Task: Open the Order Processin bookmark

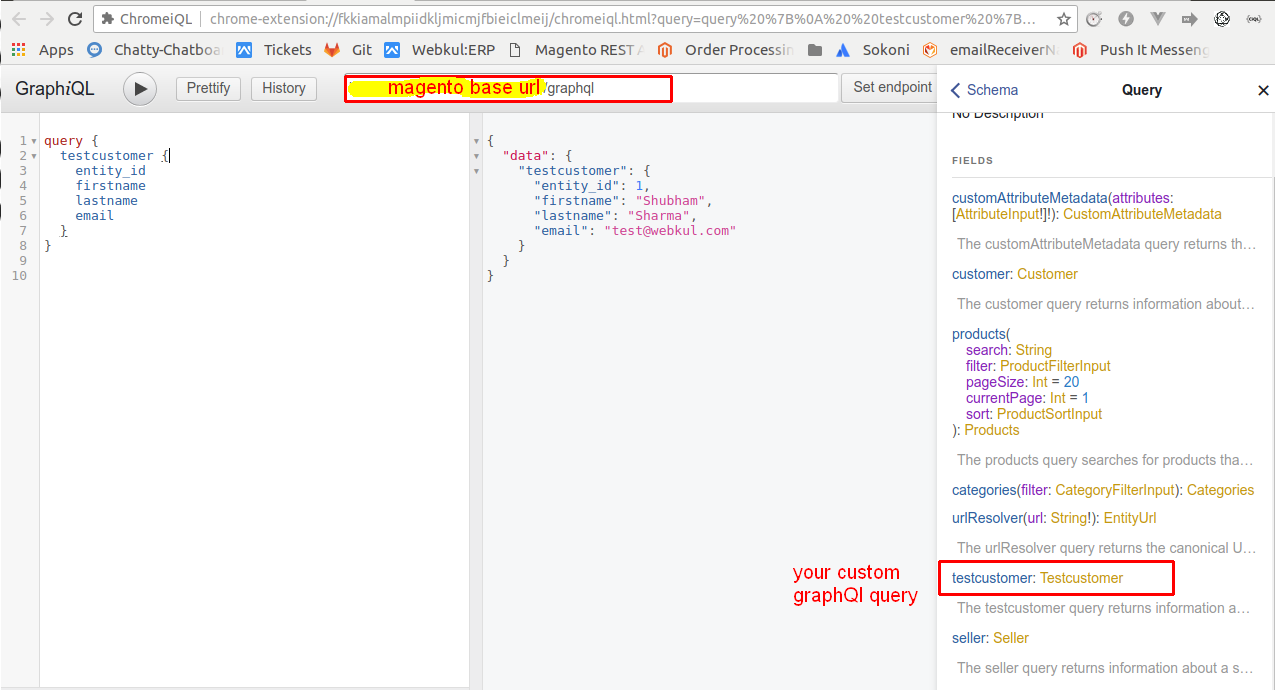Action: pos(725,50)
